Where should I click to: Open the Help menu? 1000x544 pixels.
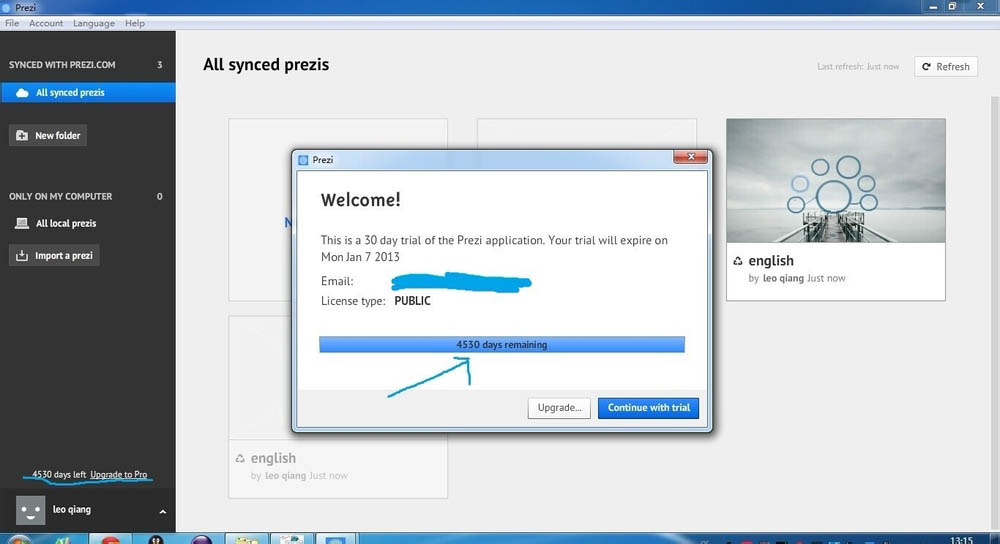tap(135, 23)
